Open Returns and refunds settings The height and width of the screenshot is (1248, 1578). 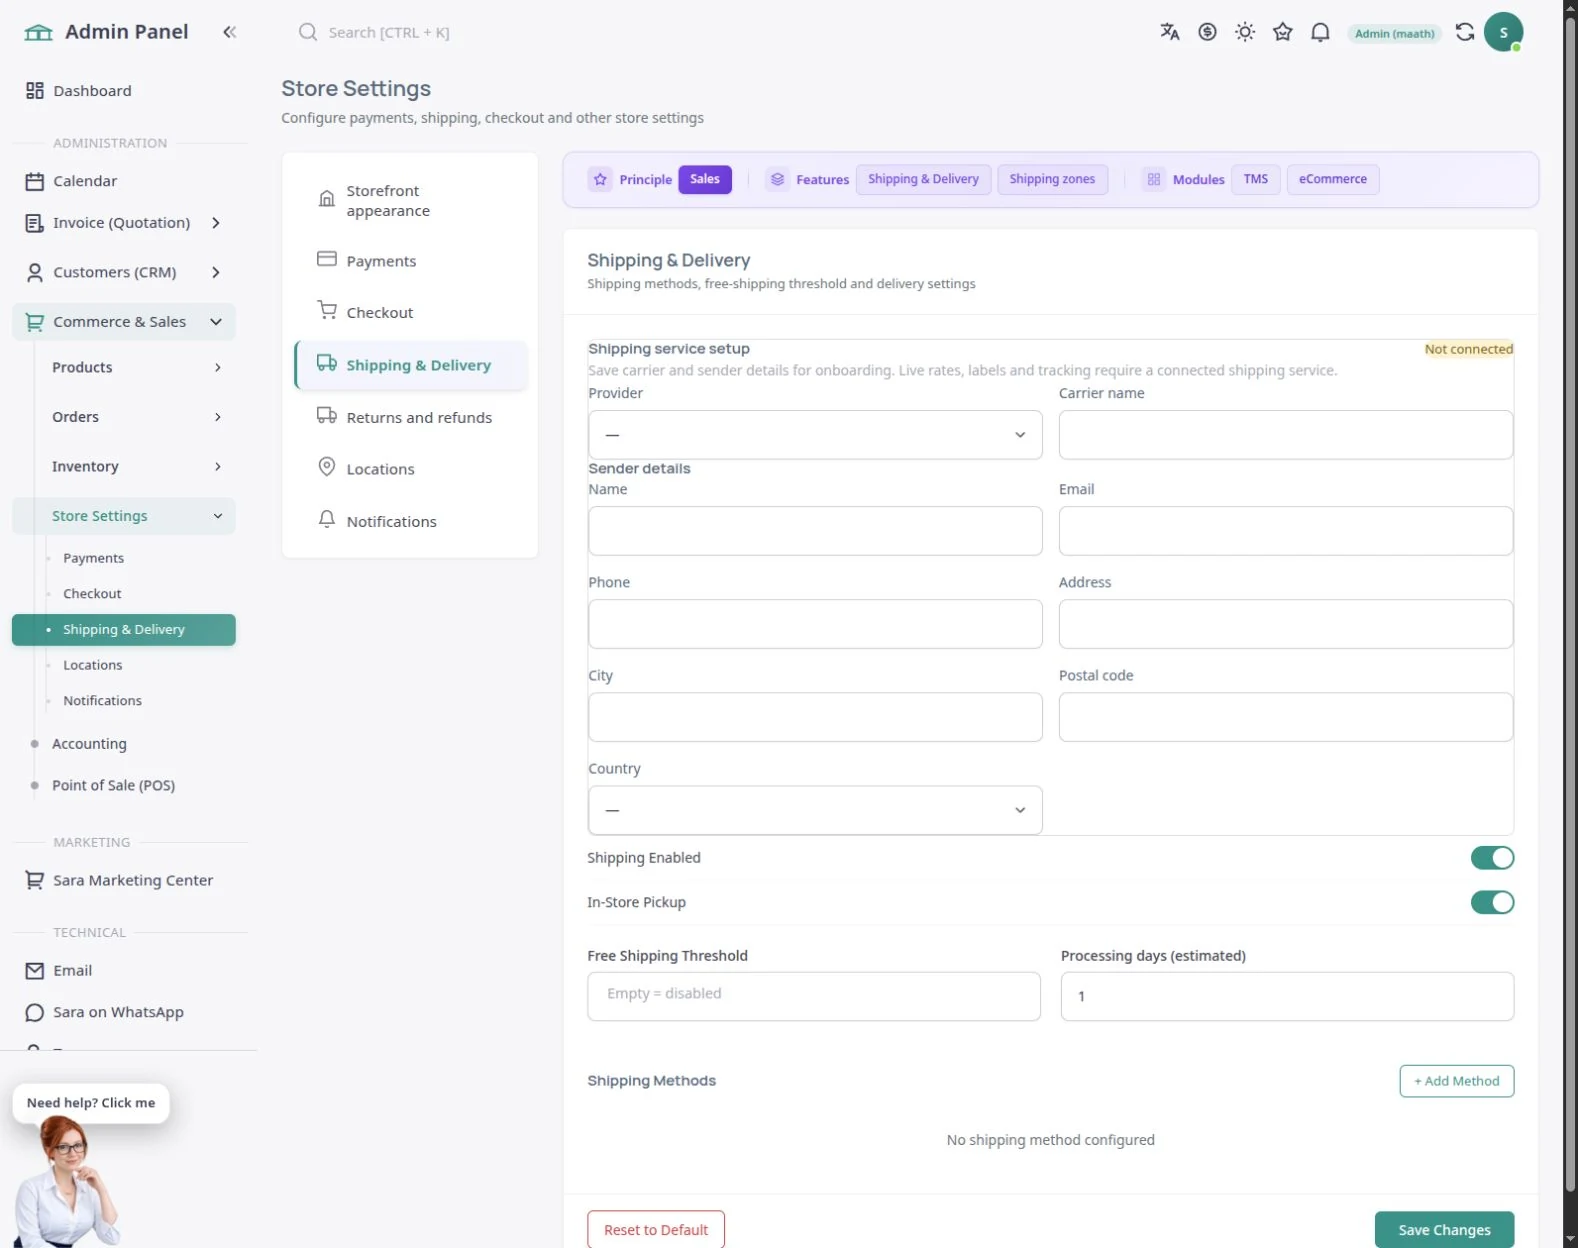[x=410, y=417]
